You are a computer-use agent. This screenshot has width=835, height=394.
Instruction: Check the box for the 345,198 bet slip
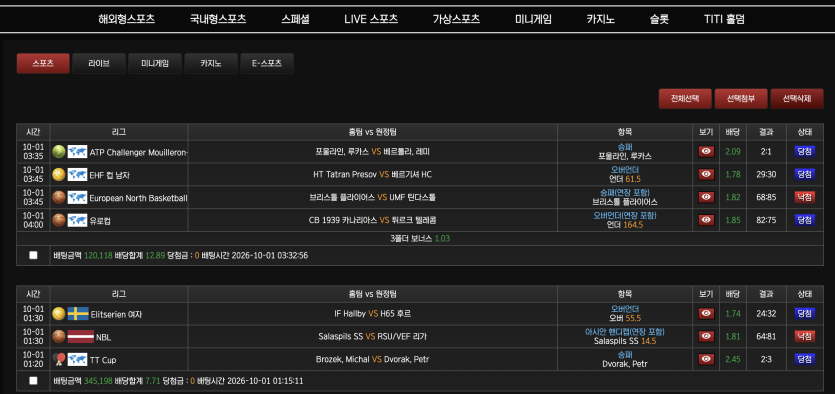[x=34, y=381]
